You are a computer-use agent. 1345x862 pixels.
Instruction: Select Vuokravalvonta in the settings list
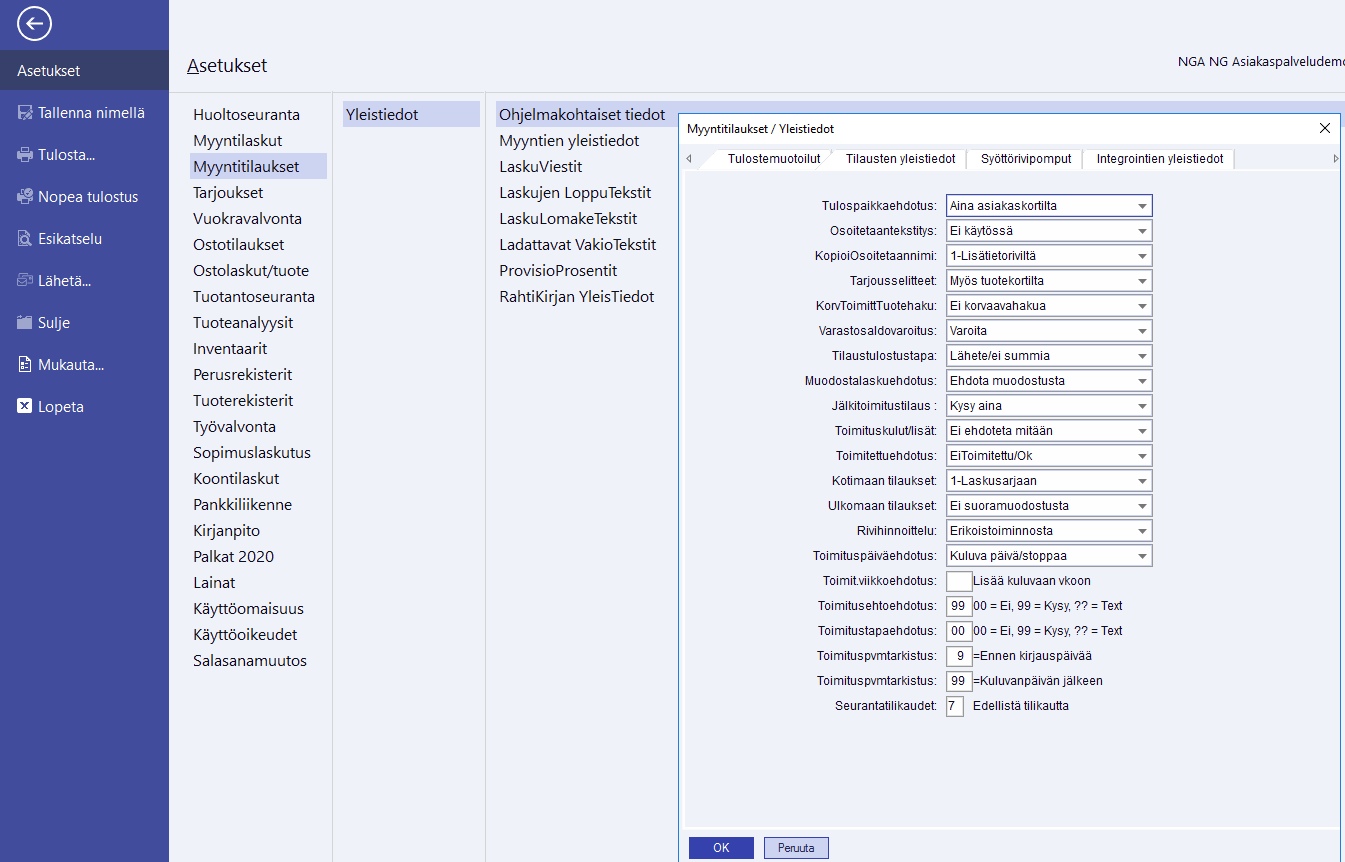[258, 219]
